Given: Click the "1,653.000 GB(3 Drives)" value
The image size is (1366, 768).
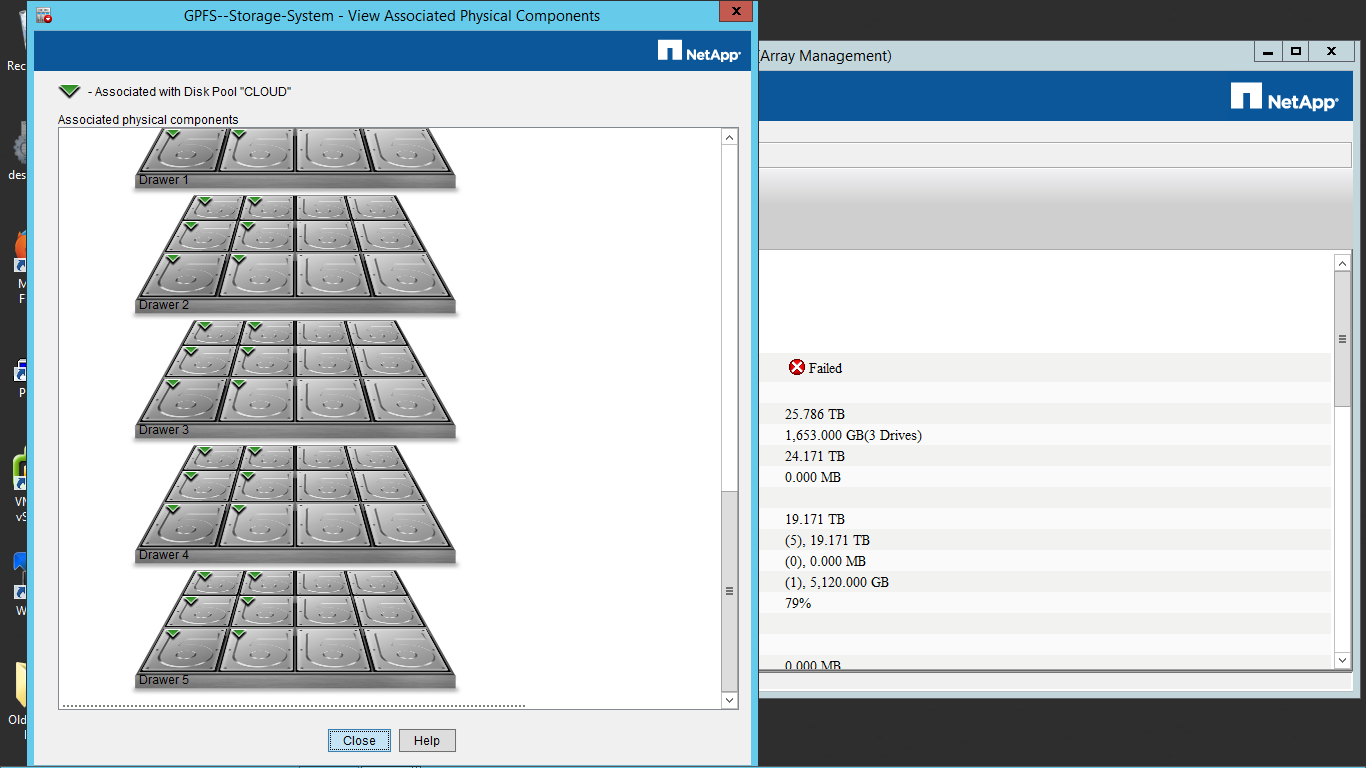Looking at the screenshot, I should click(x=853, y=435).
